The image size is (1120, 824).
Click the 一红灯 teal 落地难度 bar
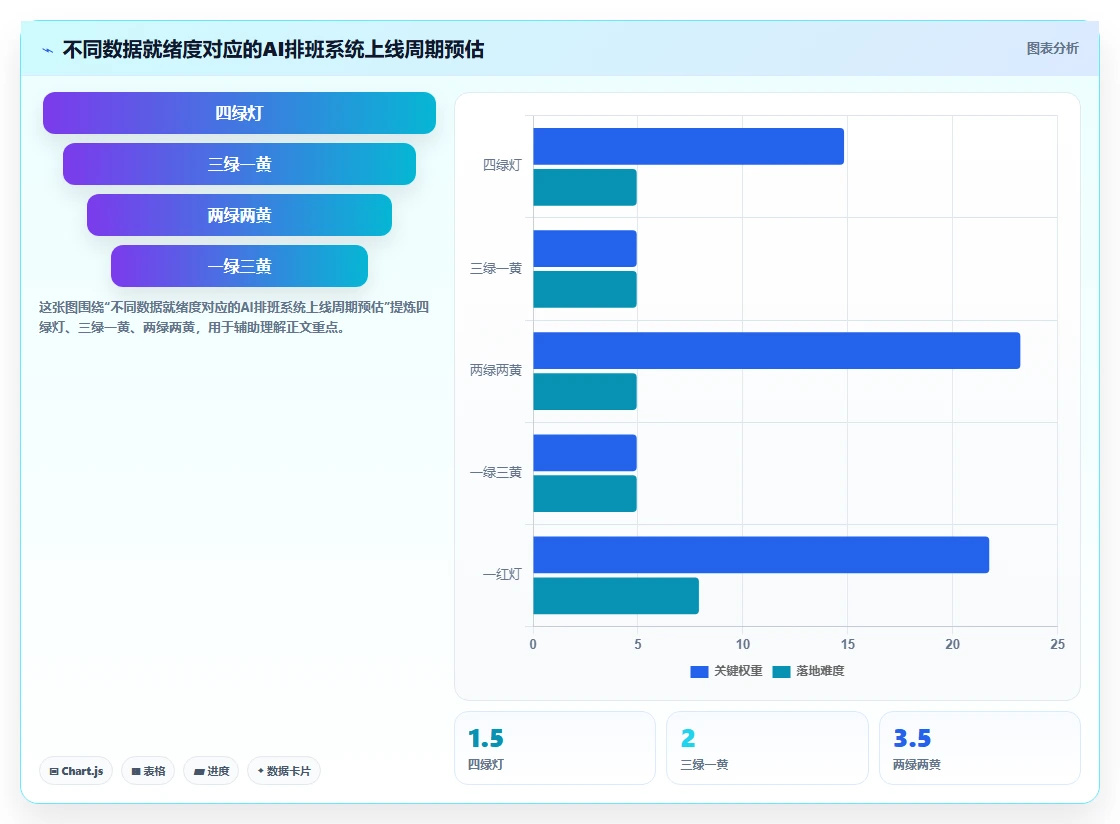pyautogui.click(x=616, y=596)
